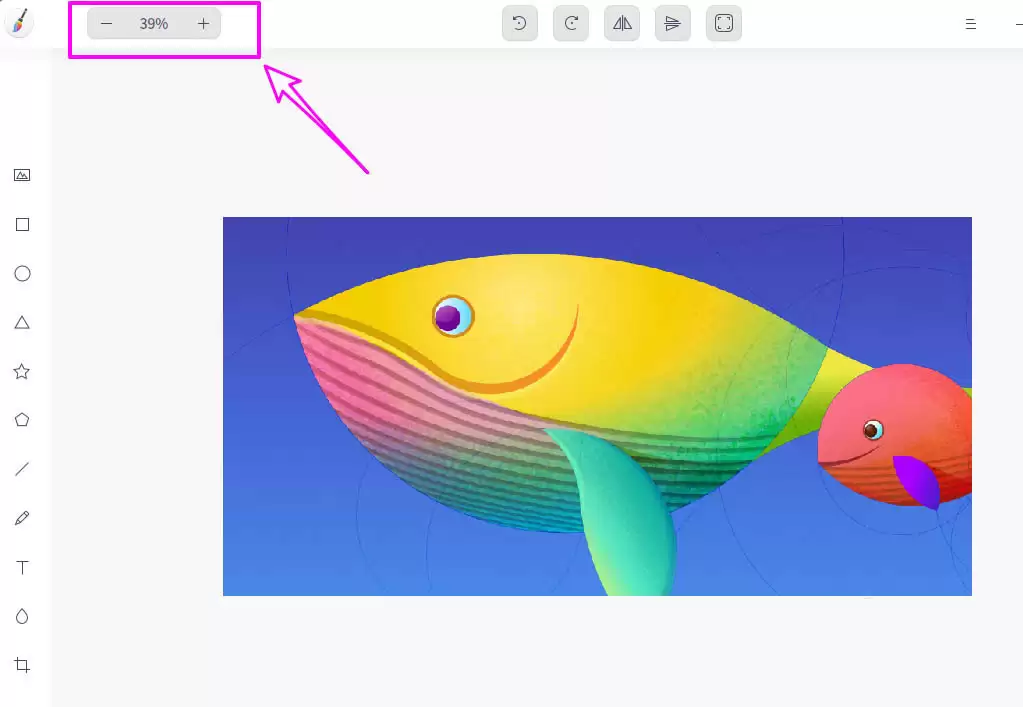
Task: Select the Blur droplet tool
Action: pyautogui.click(x=22, y=616)
